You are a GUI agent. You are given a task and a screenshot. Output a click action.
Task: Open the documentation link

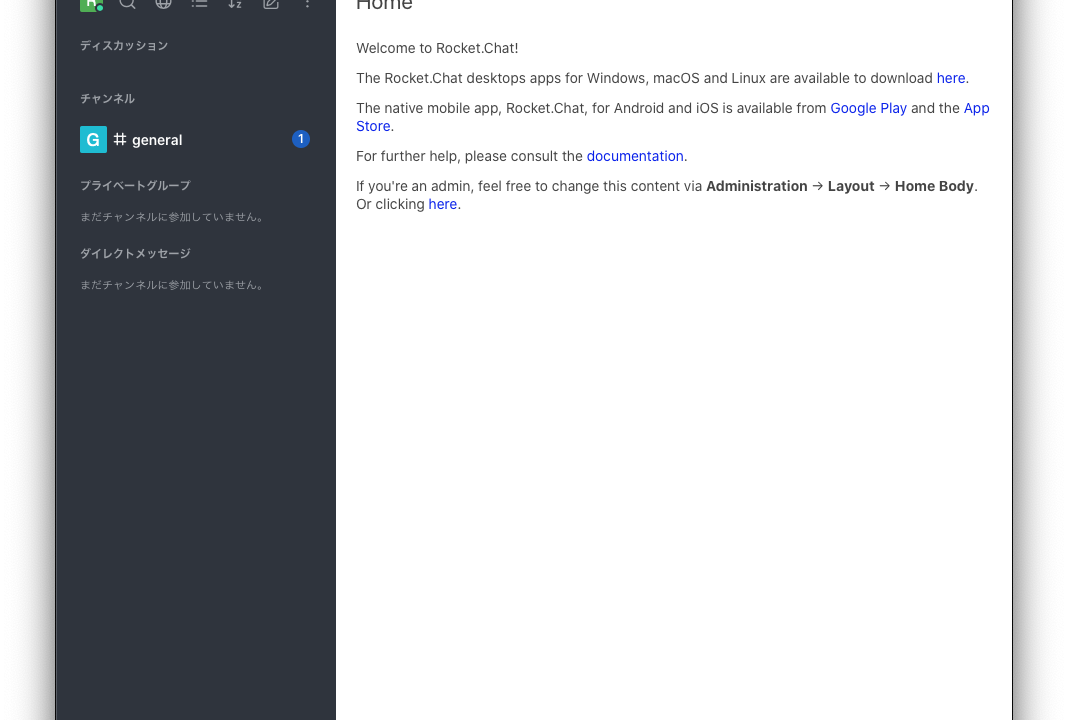[x=635, y=156]
